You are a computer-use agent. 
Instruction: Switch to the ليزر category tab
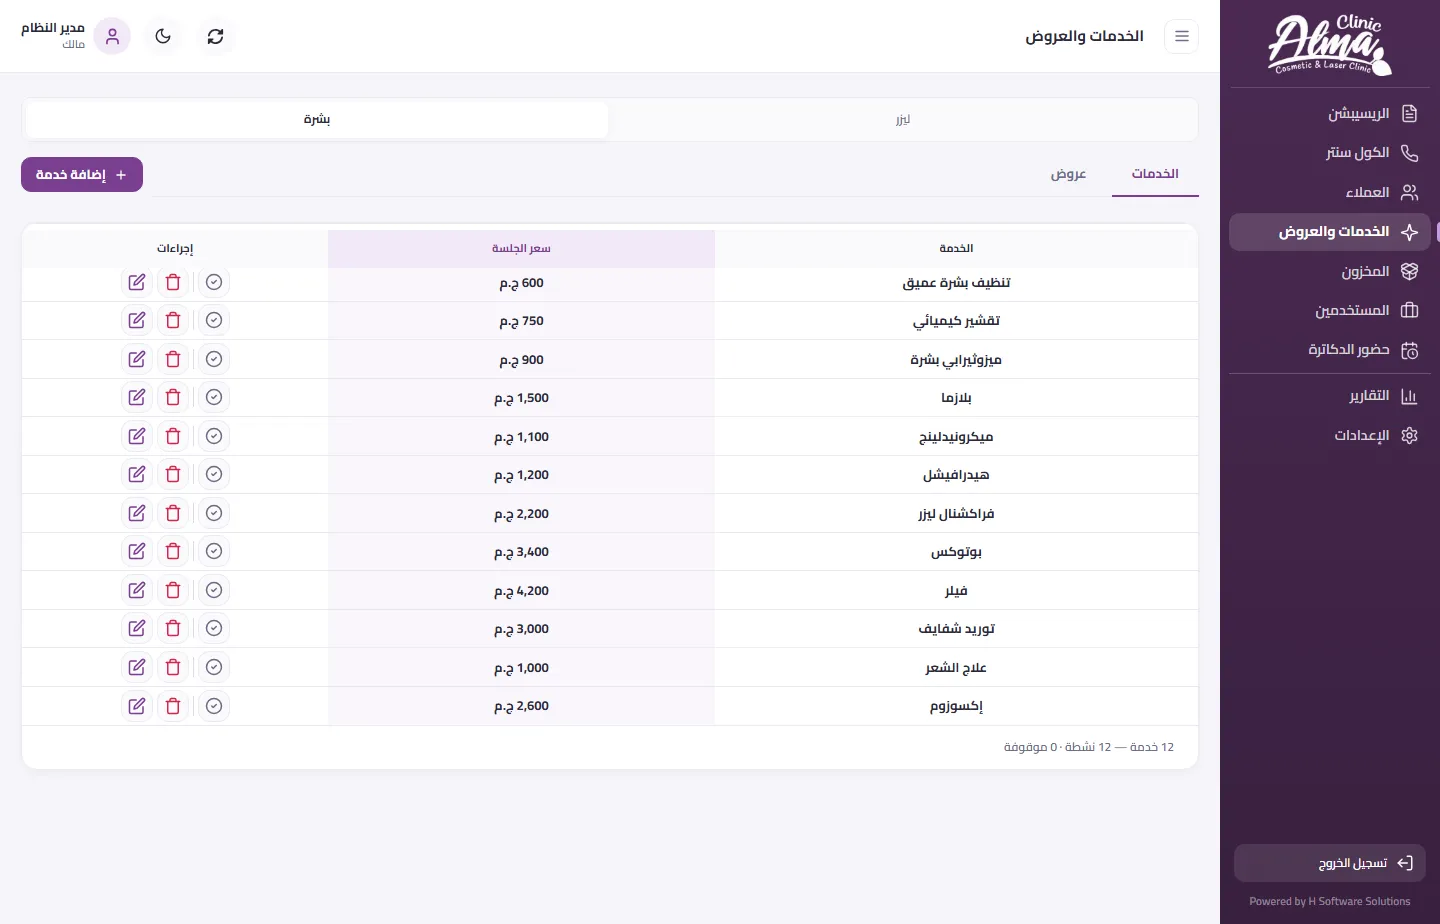point(903,119)
